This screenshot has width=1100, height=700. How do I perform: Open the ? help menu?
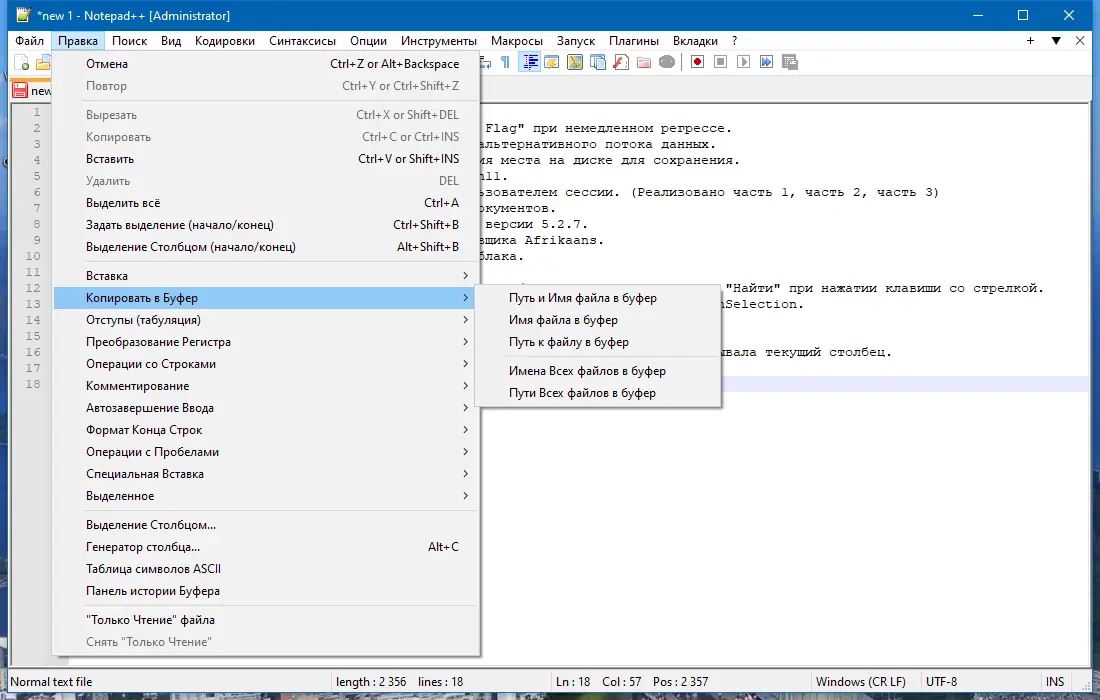pos(735,41)
